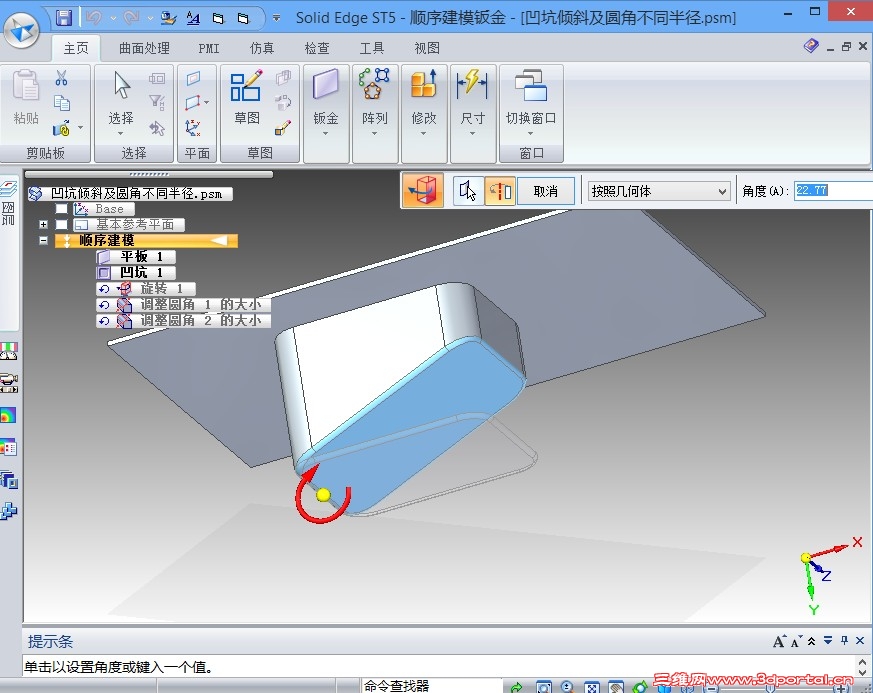
Task: Click the 取消 (Cancel) button
Action: click(546, 191)
